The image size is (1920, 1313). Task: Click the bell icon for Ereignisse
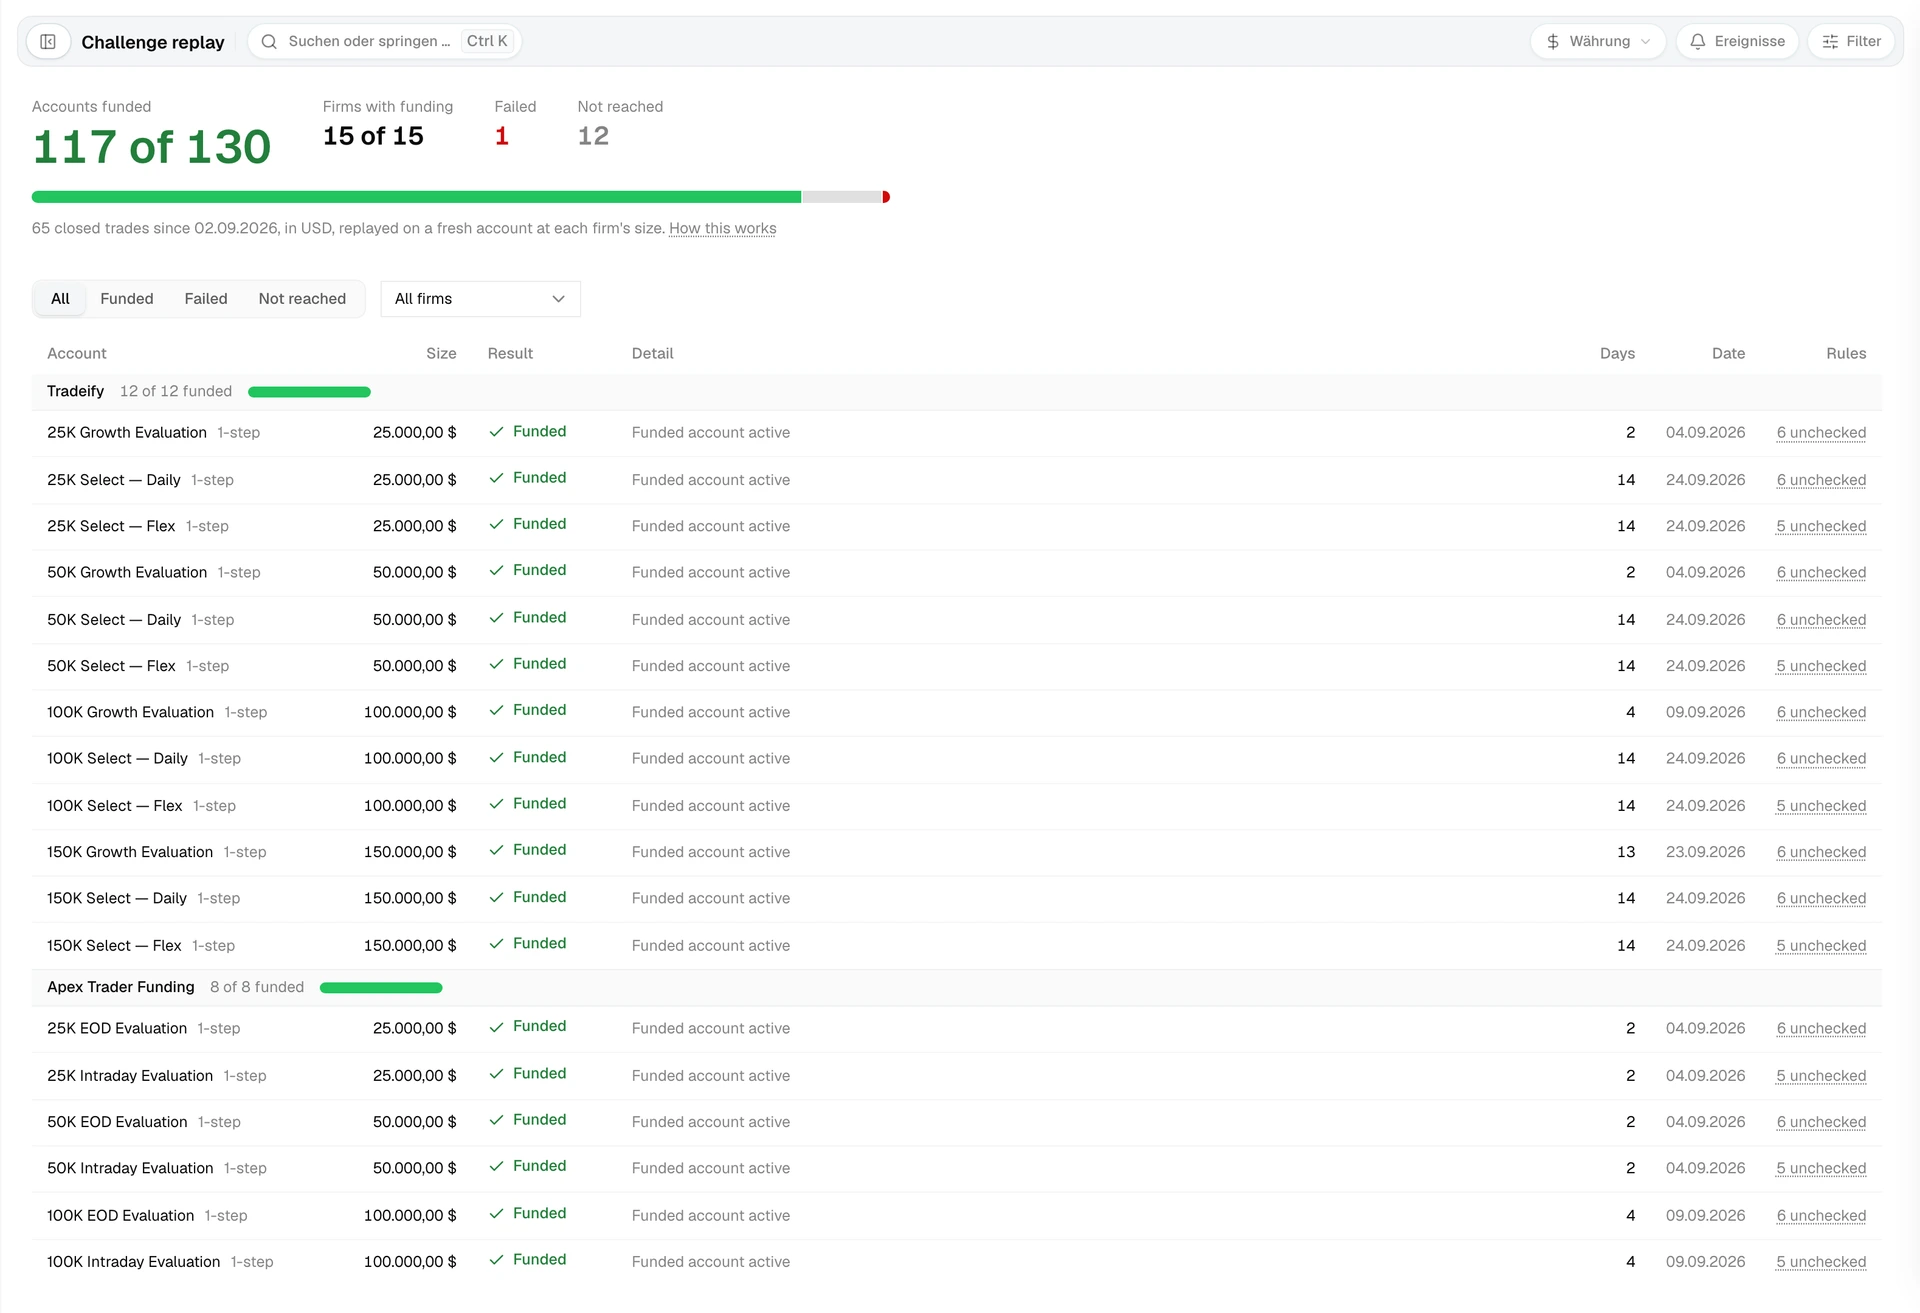click(x=1697, y=42)
